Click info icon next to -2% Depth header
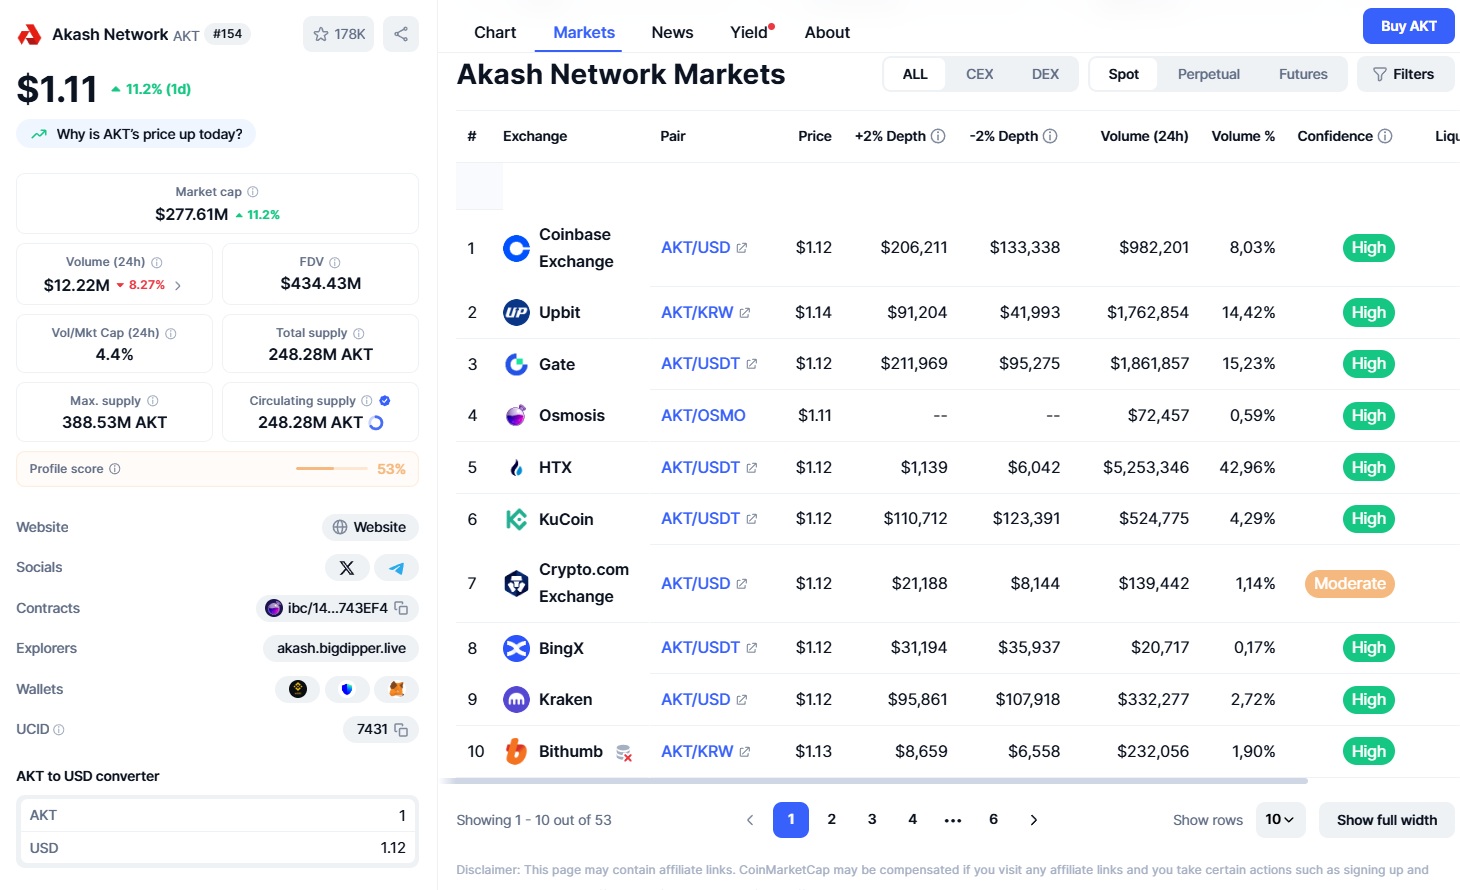Viewport: 1460px width, 890px height. click(1050, 136)
